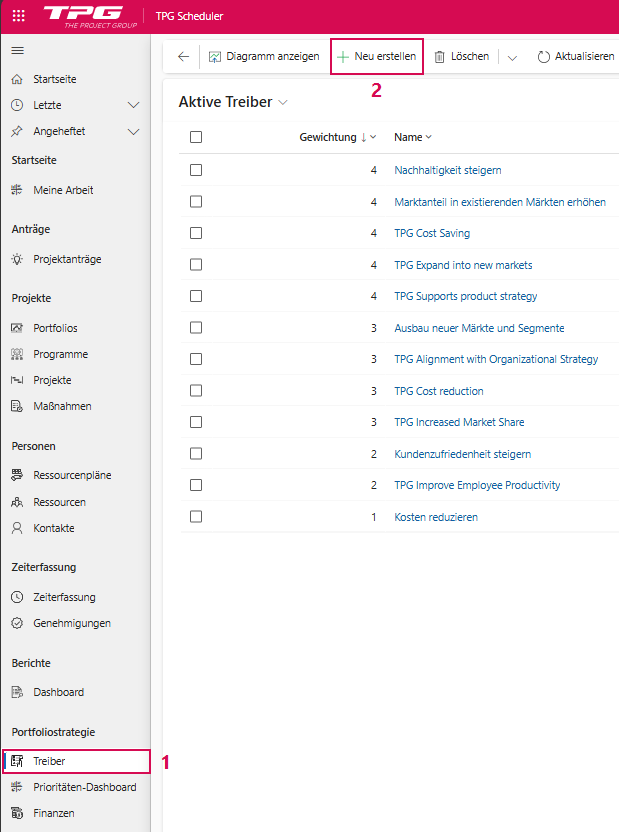Click the Löschen trash icon
The width and height of the screenshot is (619, 832).
(x=439, y=57)
